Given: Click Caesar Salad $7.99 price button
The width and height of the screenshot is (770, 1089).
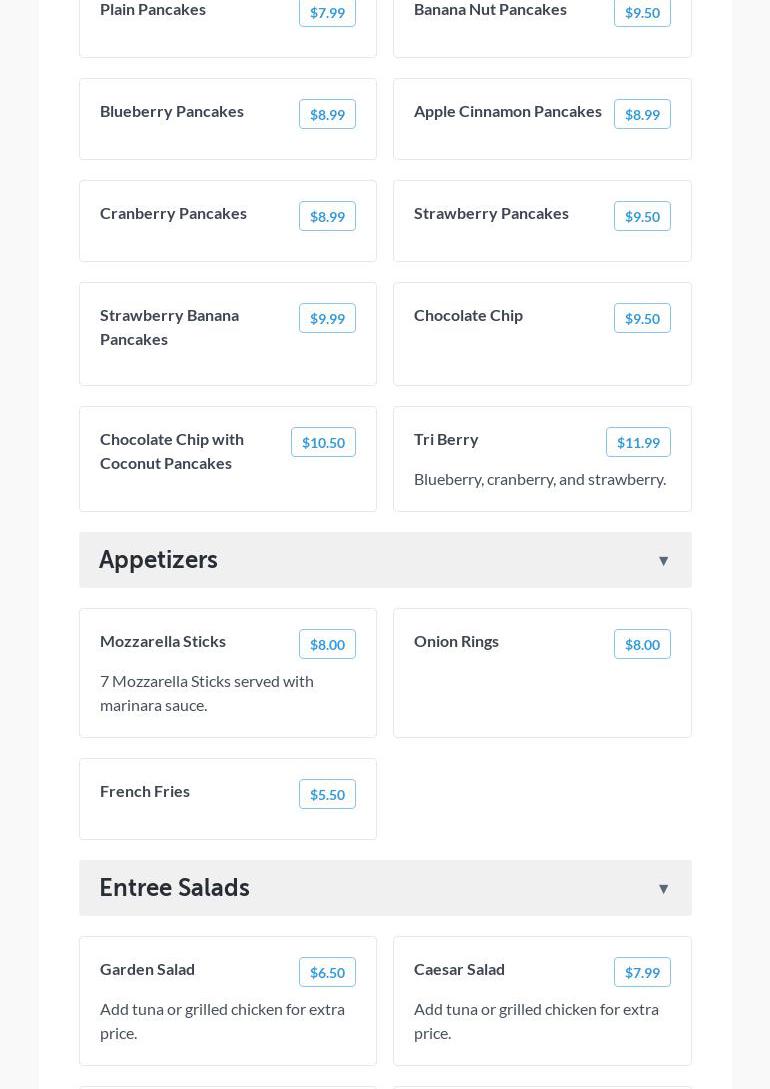Looking at the screenshot, I should coord(642,973).
